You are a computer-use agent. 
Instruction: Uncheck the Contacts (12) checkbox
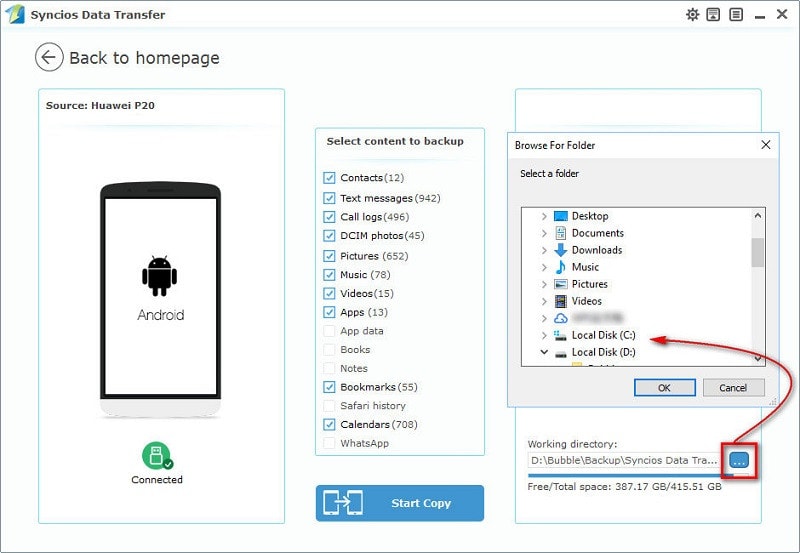click(329, 178)
